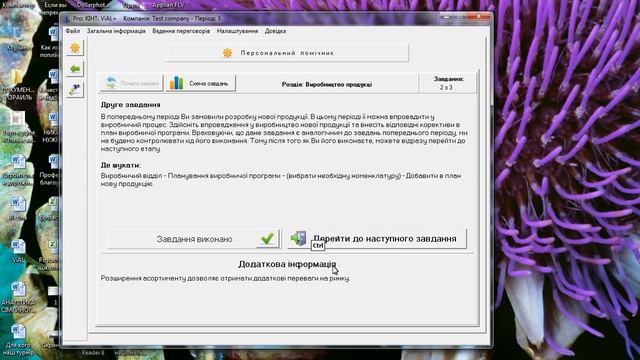The height and width of the screenshot is (360, 640).
Task: Open the Ведення переговорів menu
Action: coord(181,31)
